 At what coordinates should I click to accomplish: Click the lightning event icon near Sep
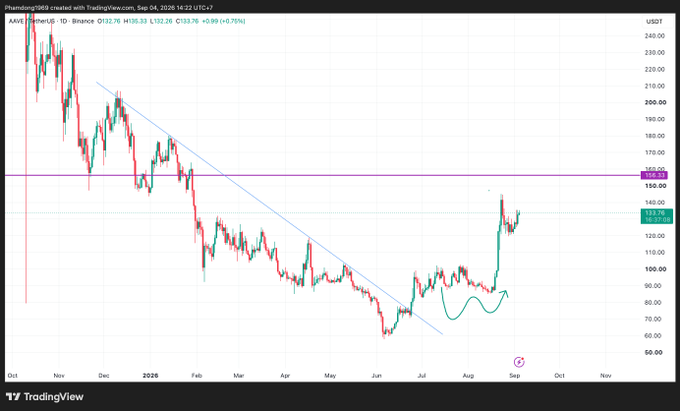[x=519, y=362]
